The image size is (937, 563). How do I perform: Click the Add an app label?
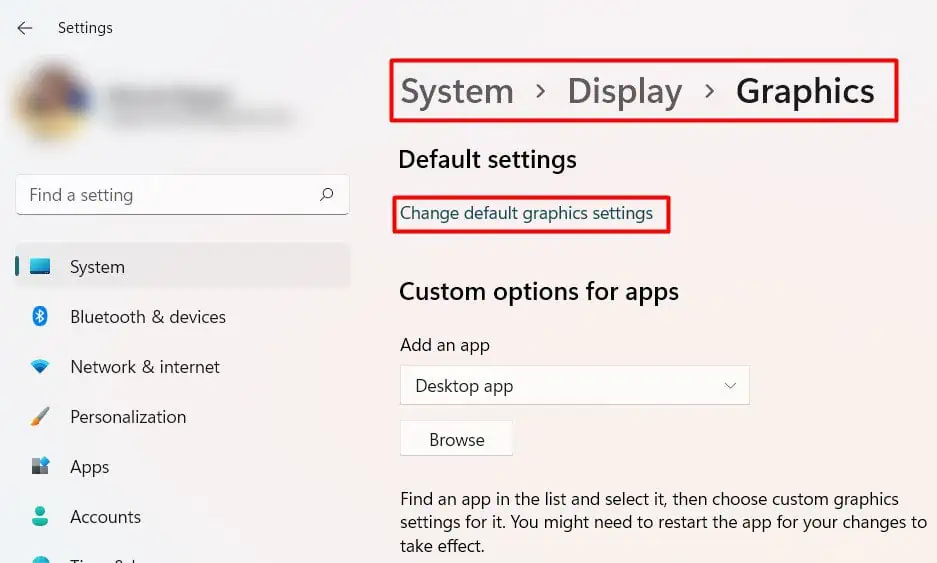coord(445,345)
